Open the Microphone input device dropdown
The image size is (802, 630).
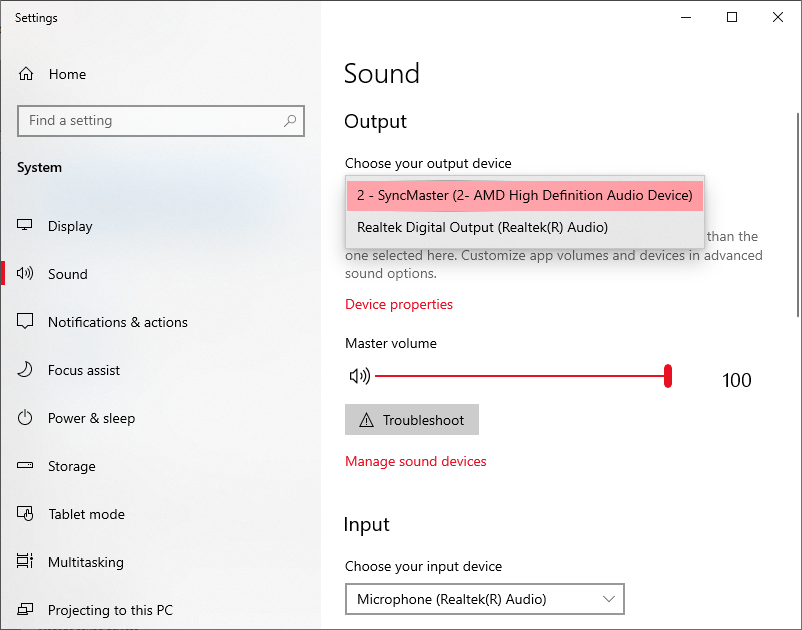coord(484,599)
